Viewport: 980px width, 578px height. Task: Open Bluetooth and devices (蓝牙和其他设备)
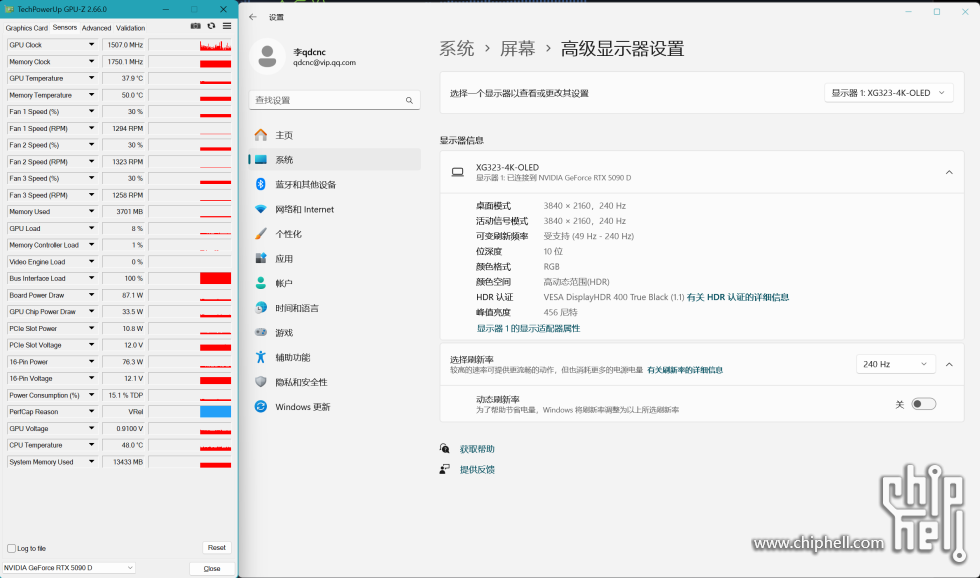pos(334,184)
